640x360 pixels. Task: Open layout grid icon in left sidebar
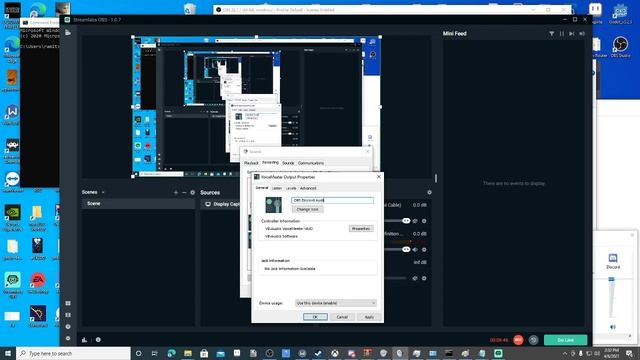(68, 303)
